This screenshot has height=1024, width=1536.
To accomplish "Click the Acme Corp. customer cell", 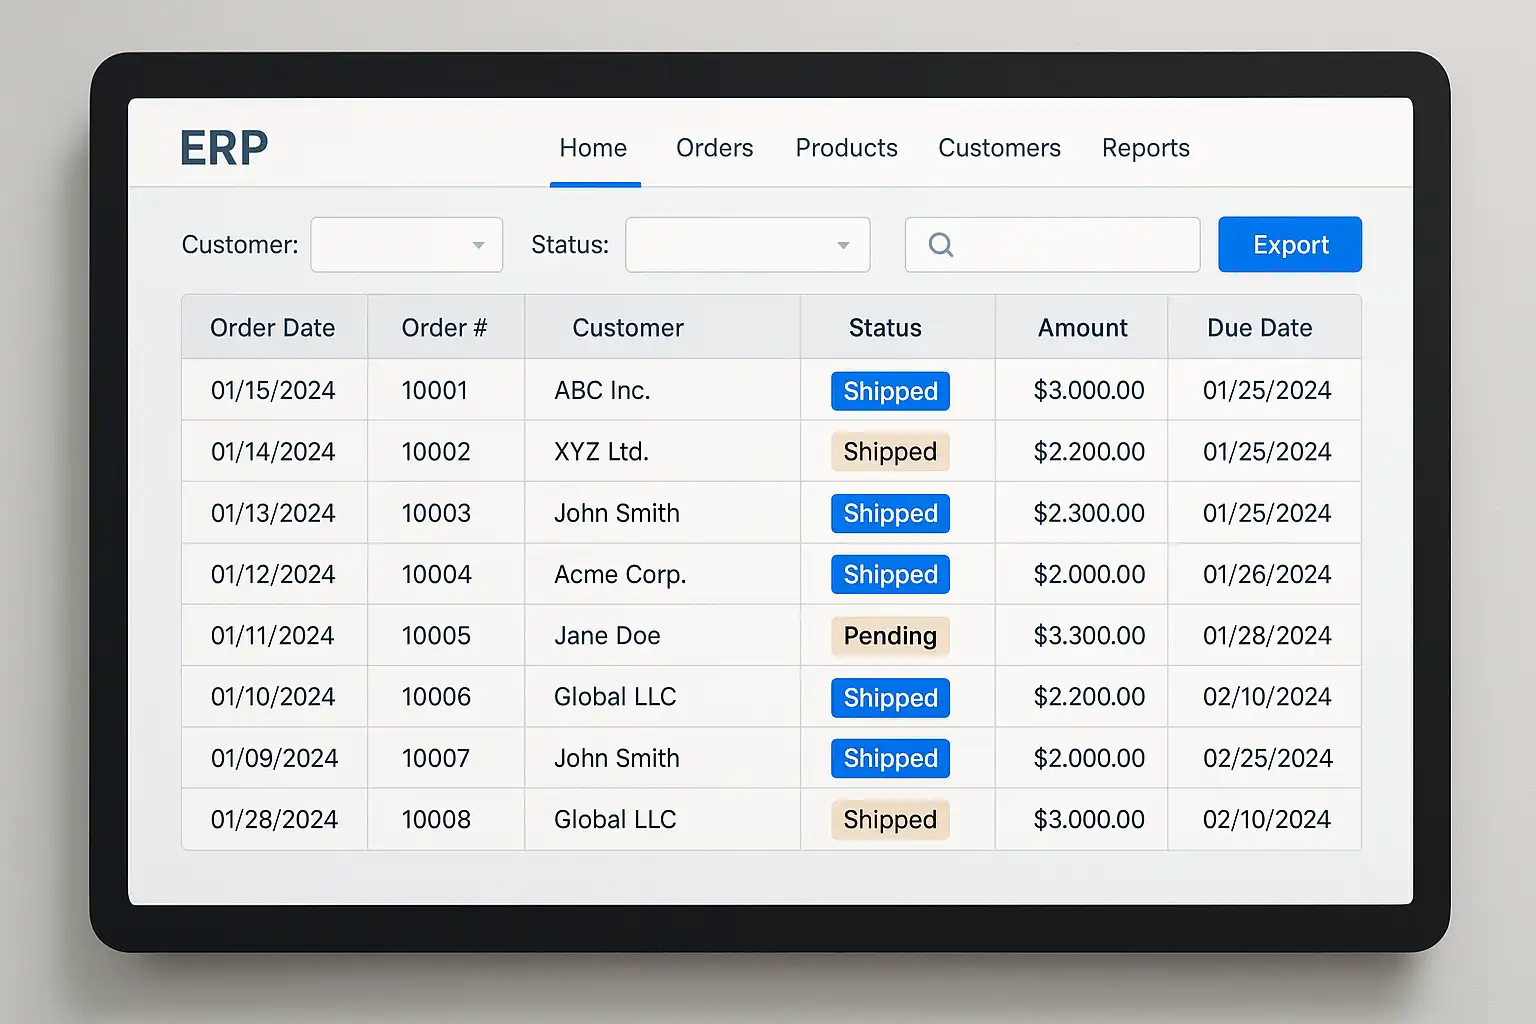I will (x=620, y=575).
